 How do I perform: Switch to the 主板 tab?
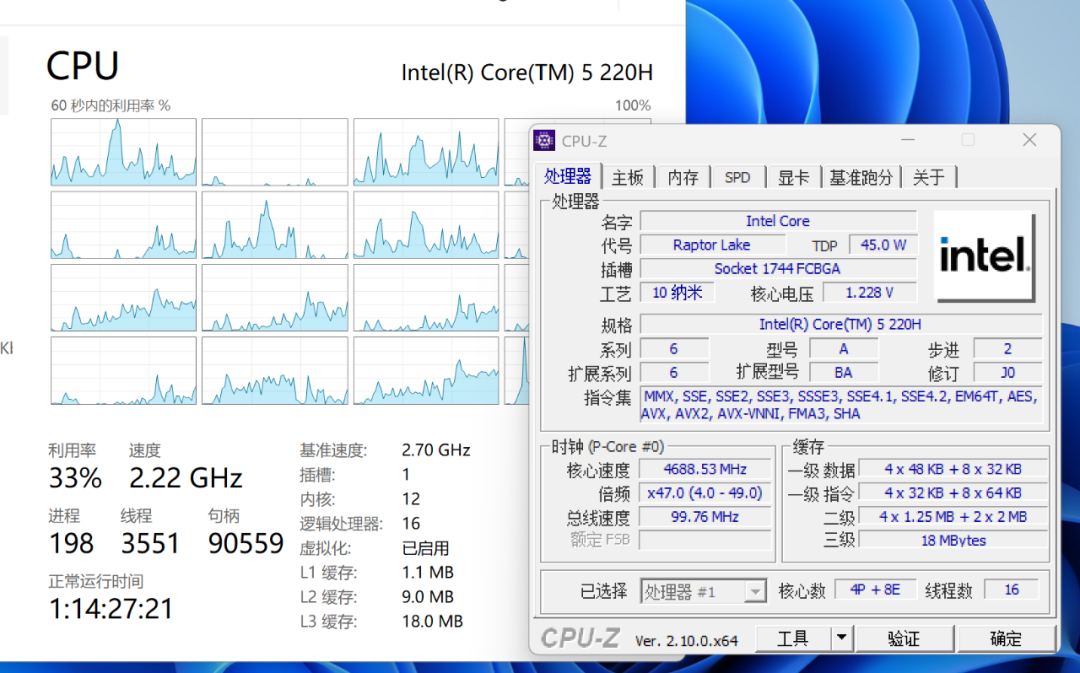click(x=627, y=178)
